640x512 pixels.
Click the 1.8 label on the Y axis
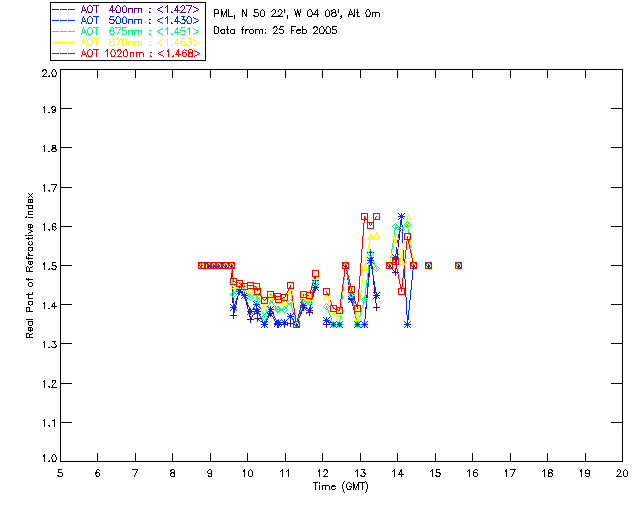(x=49, y=148)
